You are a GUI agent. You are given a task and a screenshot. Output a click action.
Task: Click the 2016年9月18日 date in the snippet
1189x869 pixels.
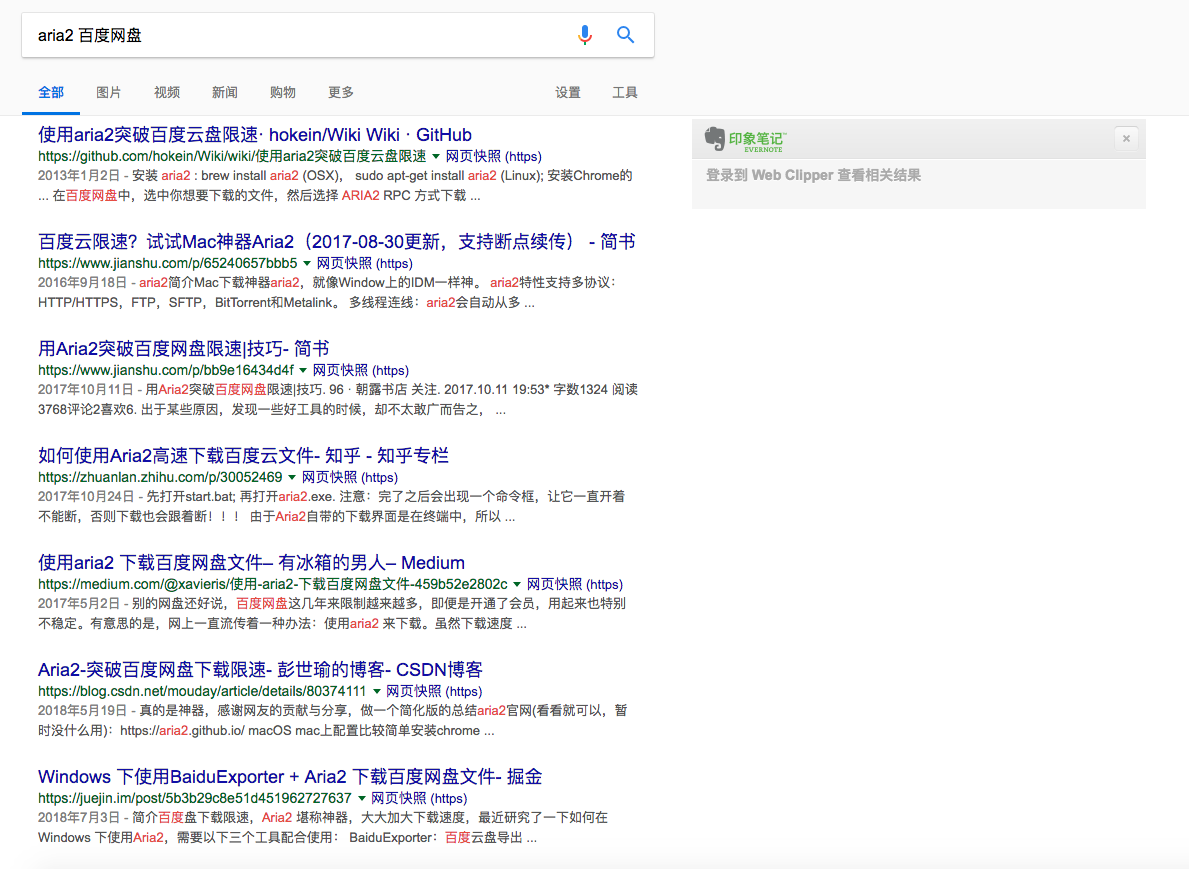coord(83,283)
